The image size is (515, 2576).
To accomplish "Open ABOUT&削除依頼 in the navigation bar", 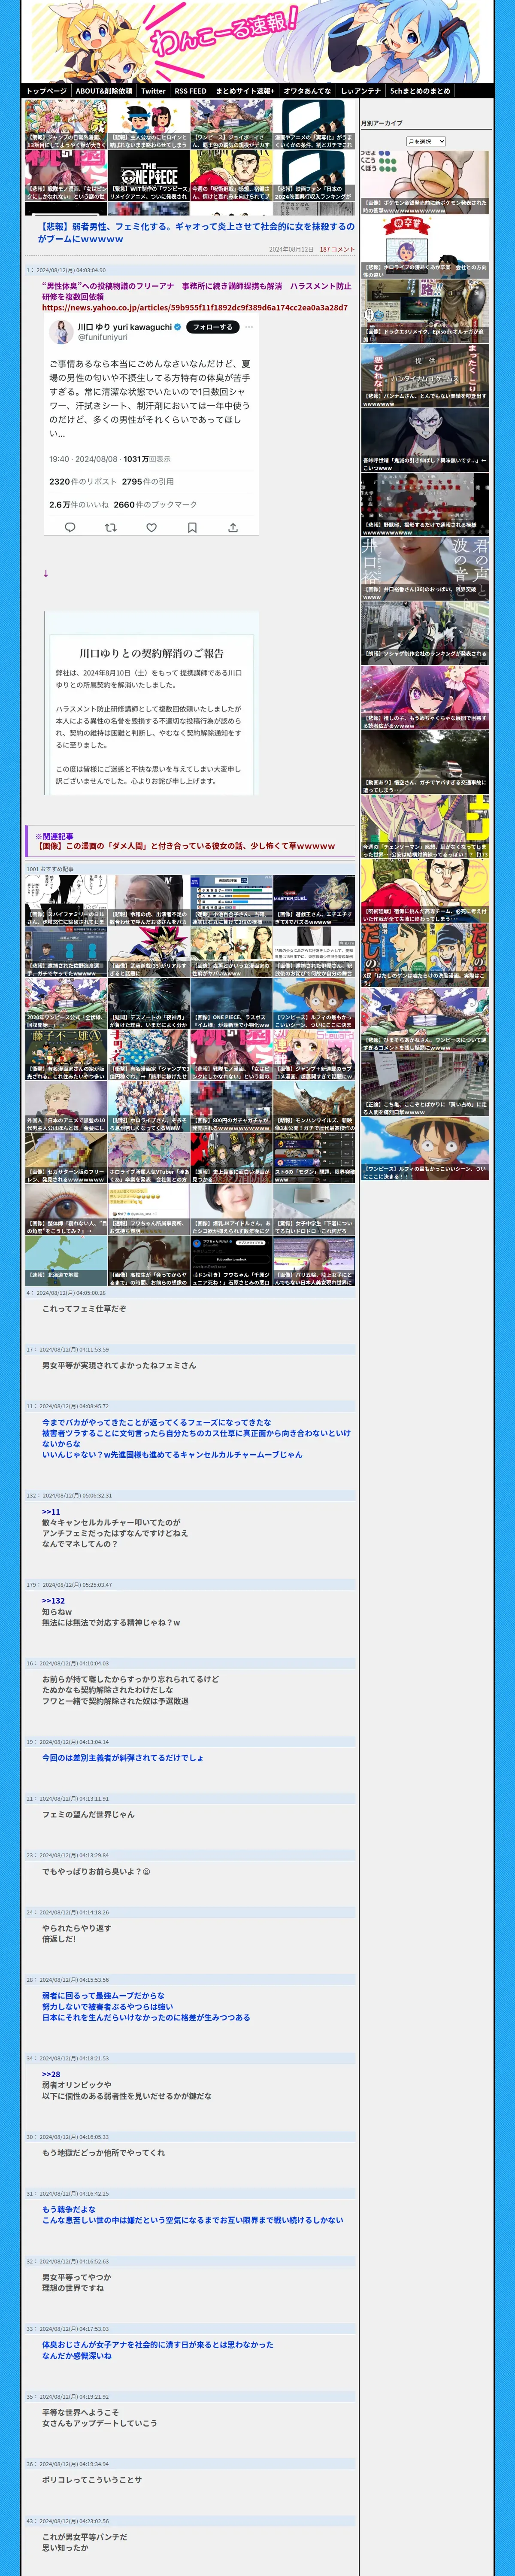I will (x=104, y=91).
